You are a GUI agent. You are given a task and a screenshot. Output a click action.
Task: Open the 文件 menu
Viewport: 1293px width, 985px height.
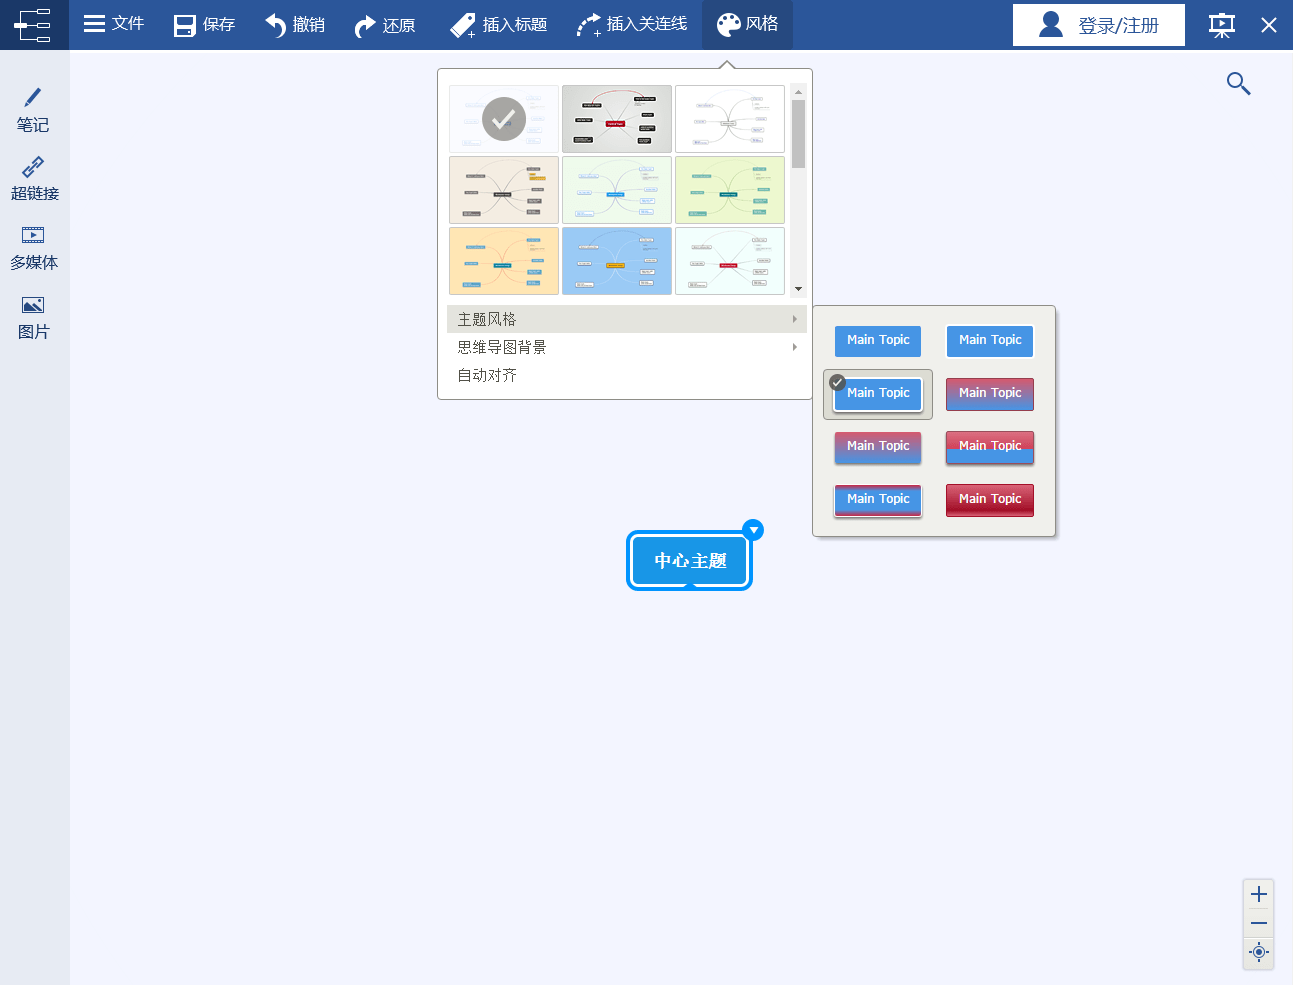(114, 24)
